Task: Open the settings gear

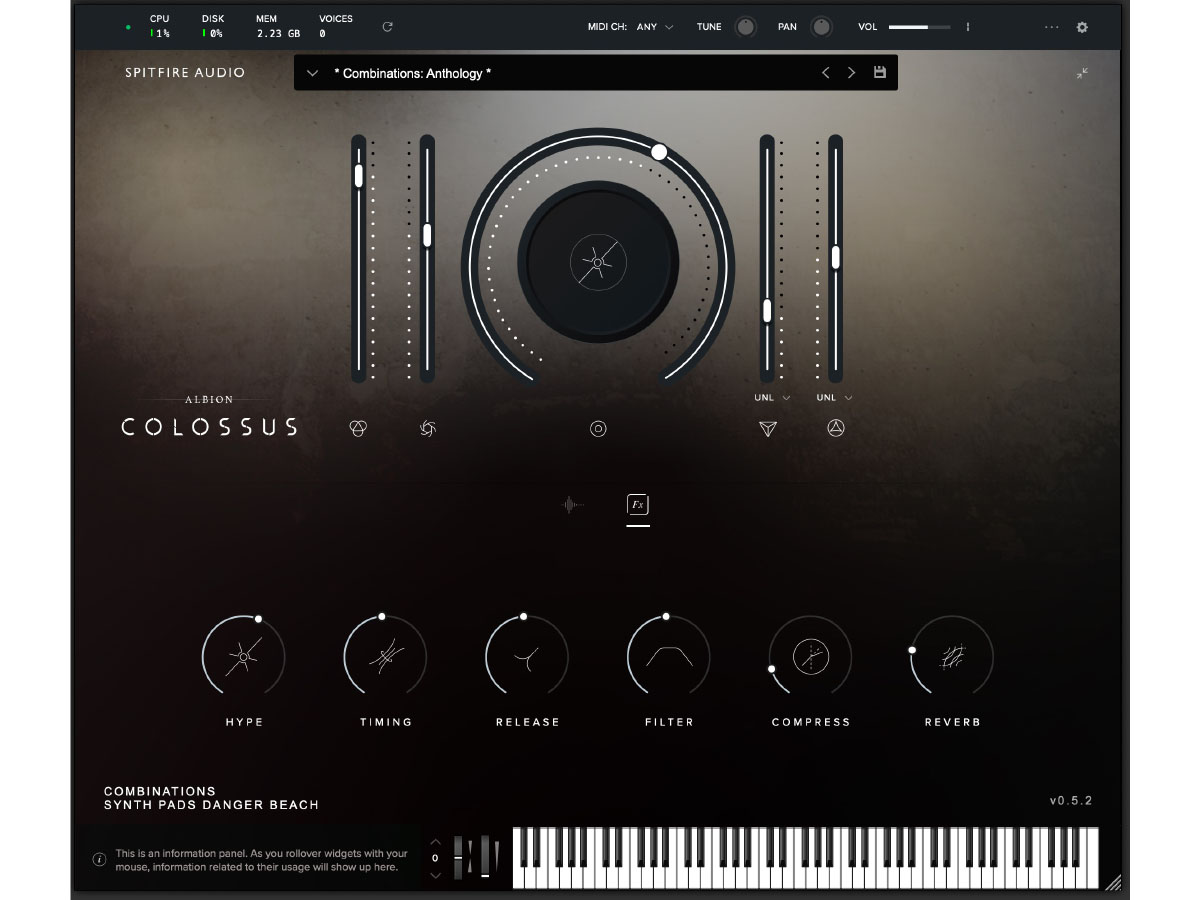Action: (1082, 27)
